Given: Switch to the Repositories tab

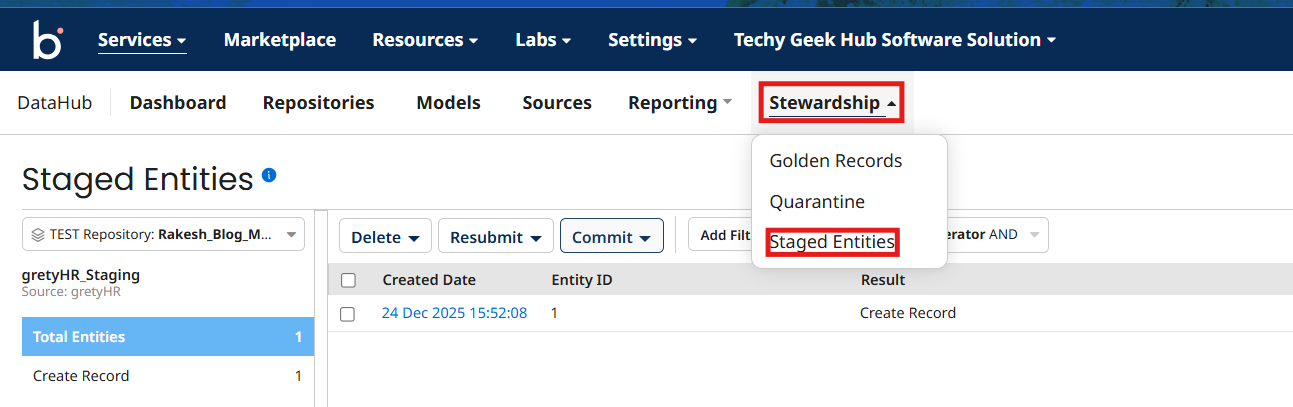Looking at the screenshot, I should tap(318, 103).
